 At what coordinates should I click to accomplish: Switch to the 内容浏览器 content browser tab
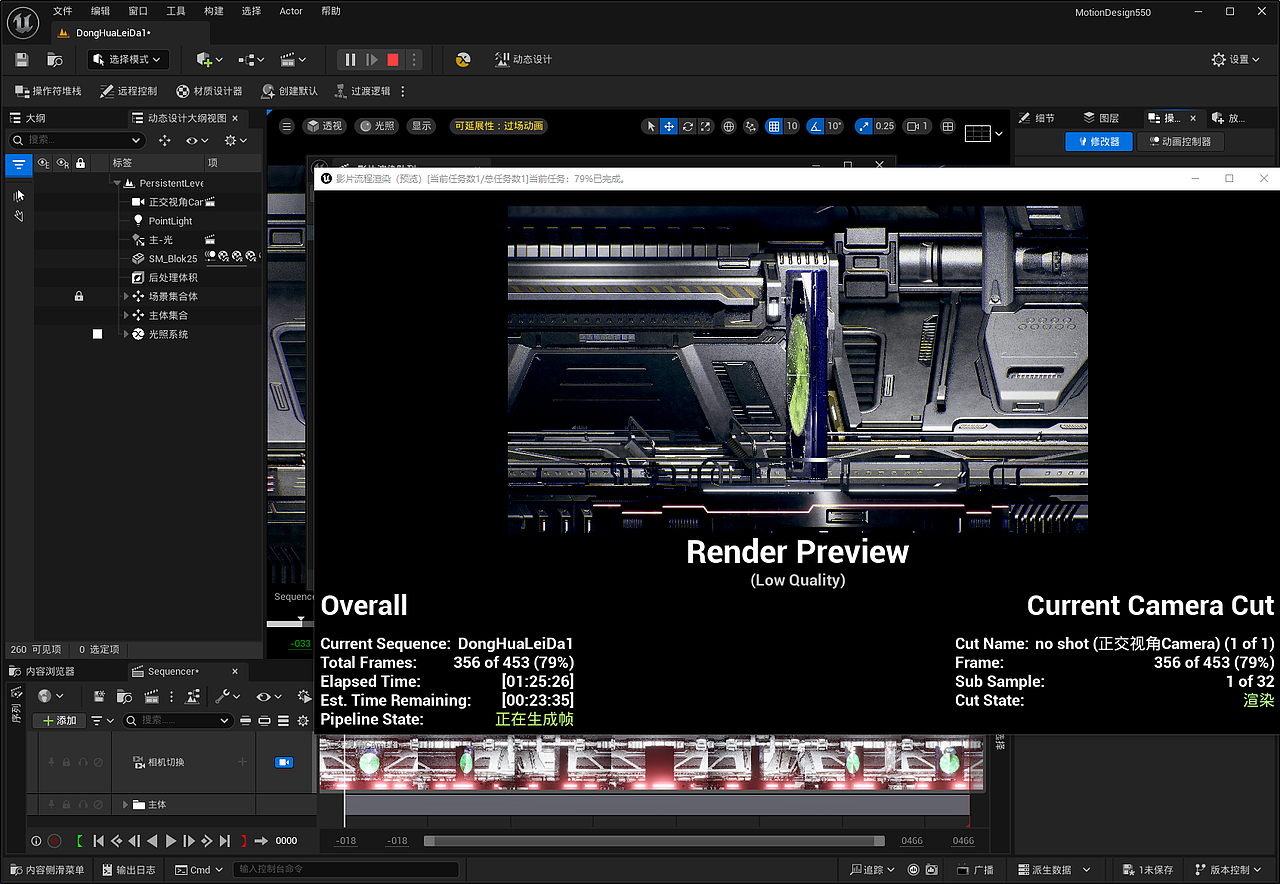click(x=42, y=671)
